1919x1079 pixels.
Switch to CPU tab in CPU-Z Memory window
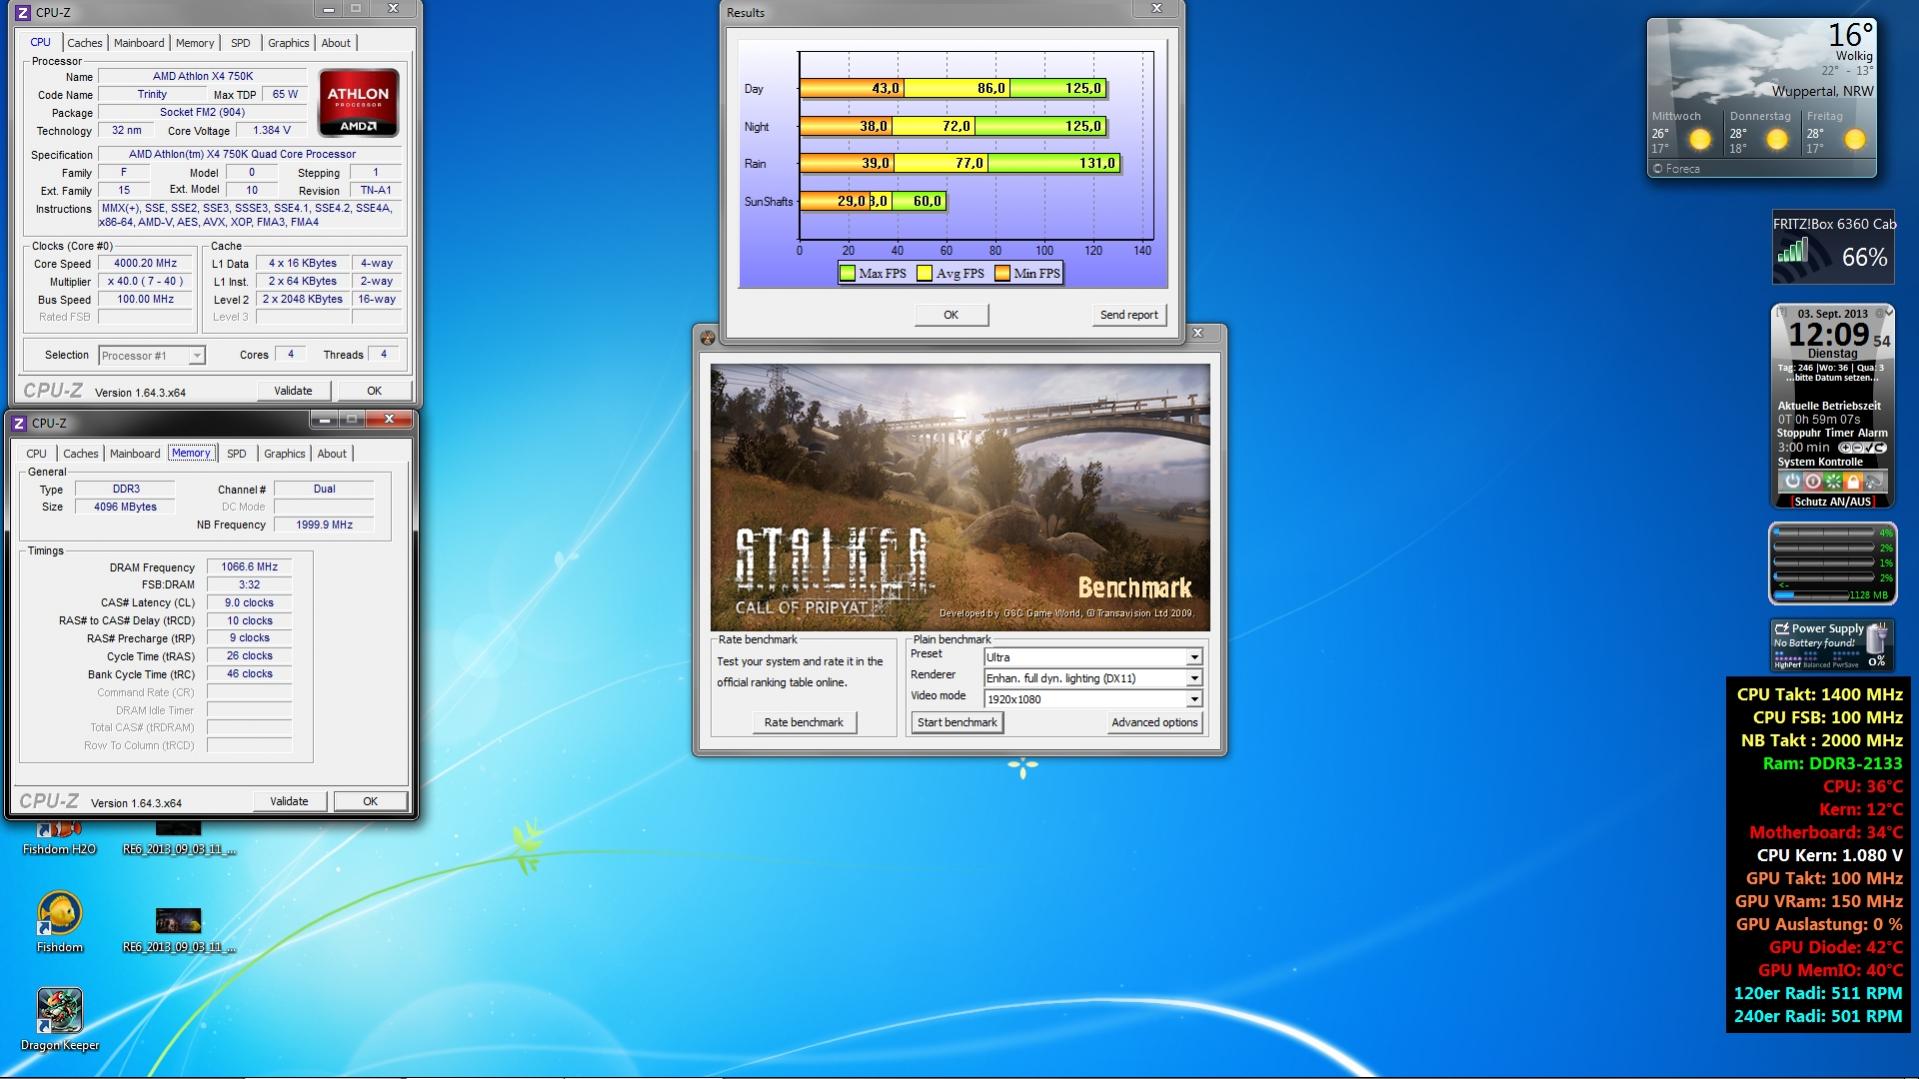(36, 454)
